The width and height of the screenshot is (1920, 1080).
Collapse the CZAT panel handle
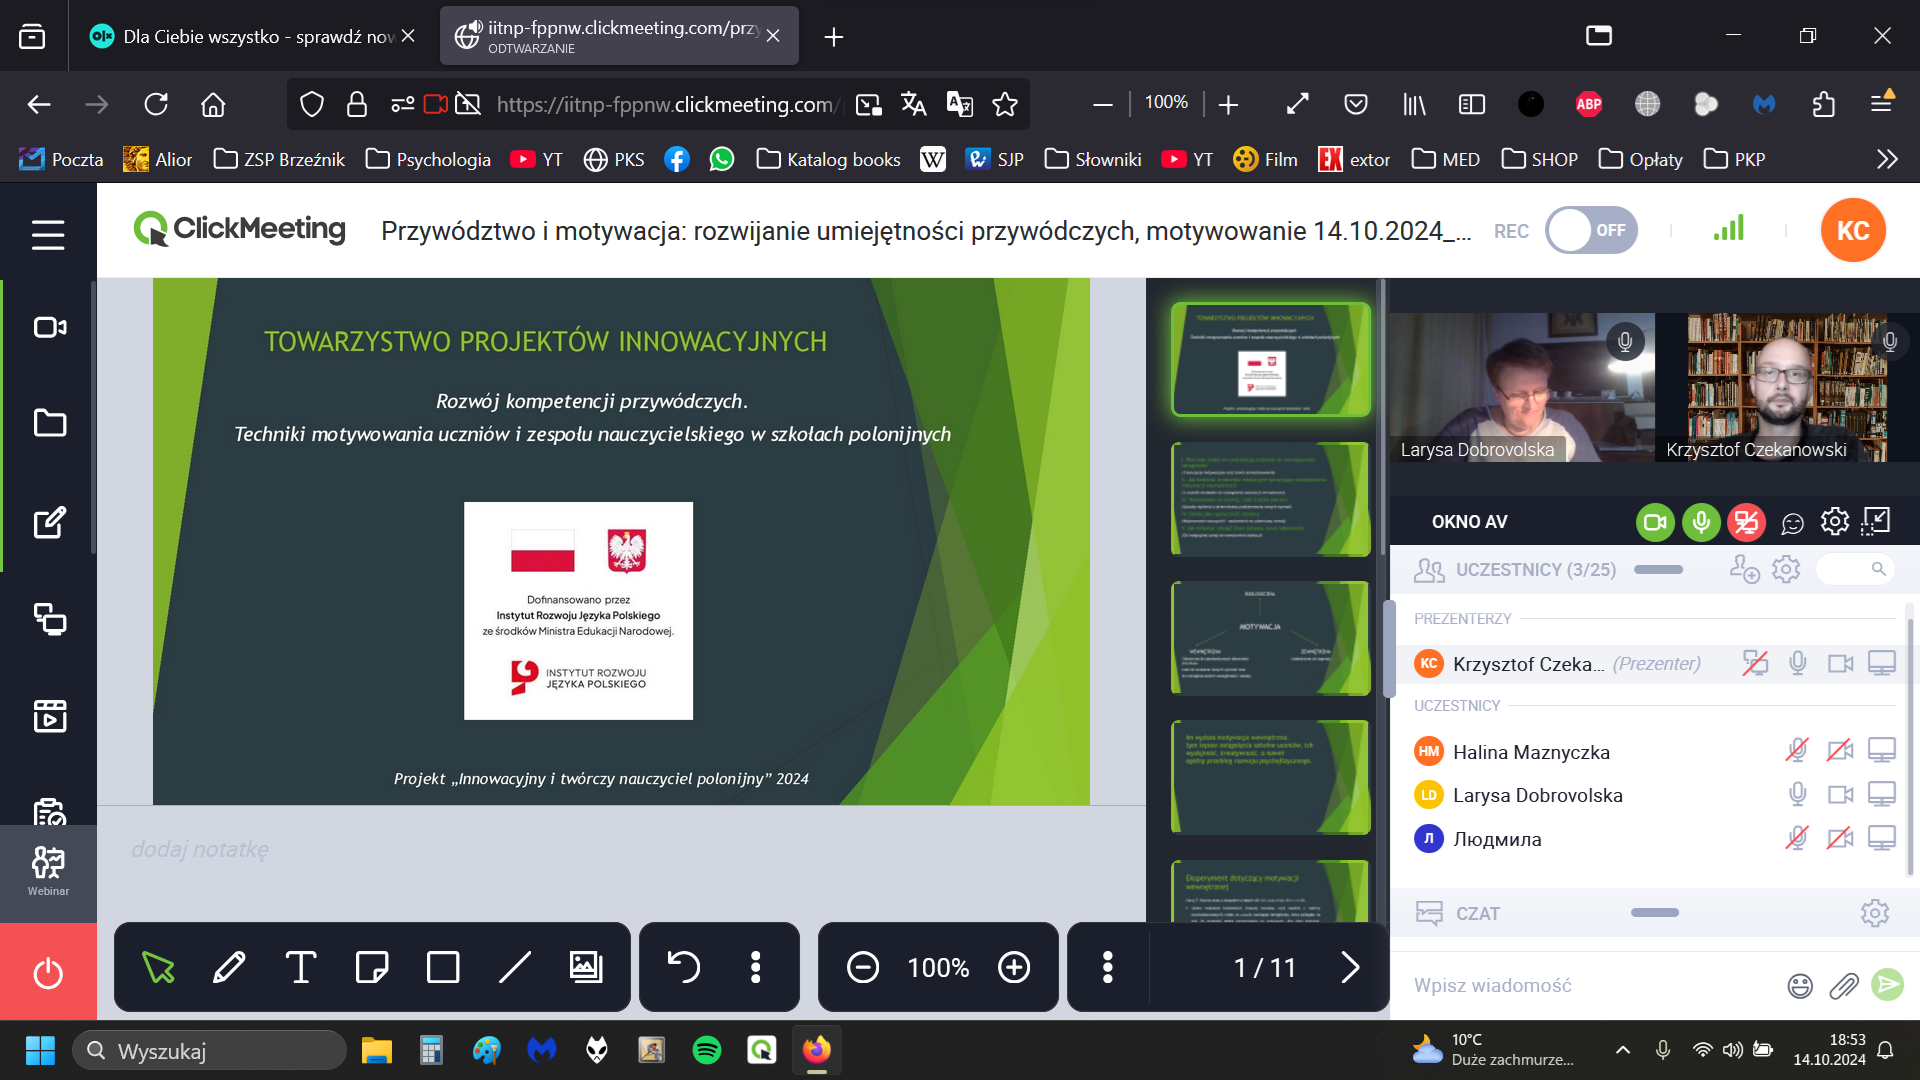pos(1655,912)
